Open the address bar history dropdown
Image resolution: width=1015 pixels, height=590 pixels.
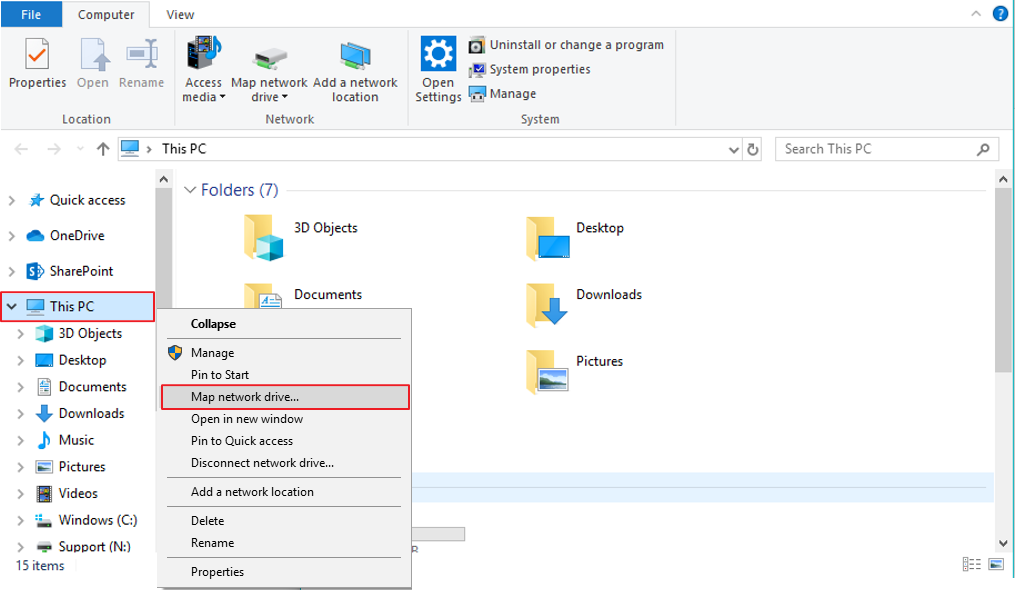point(735,150)
